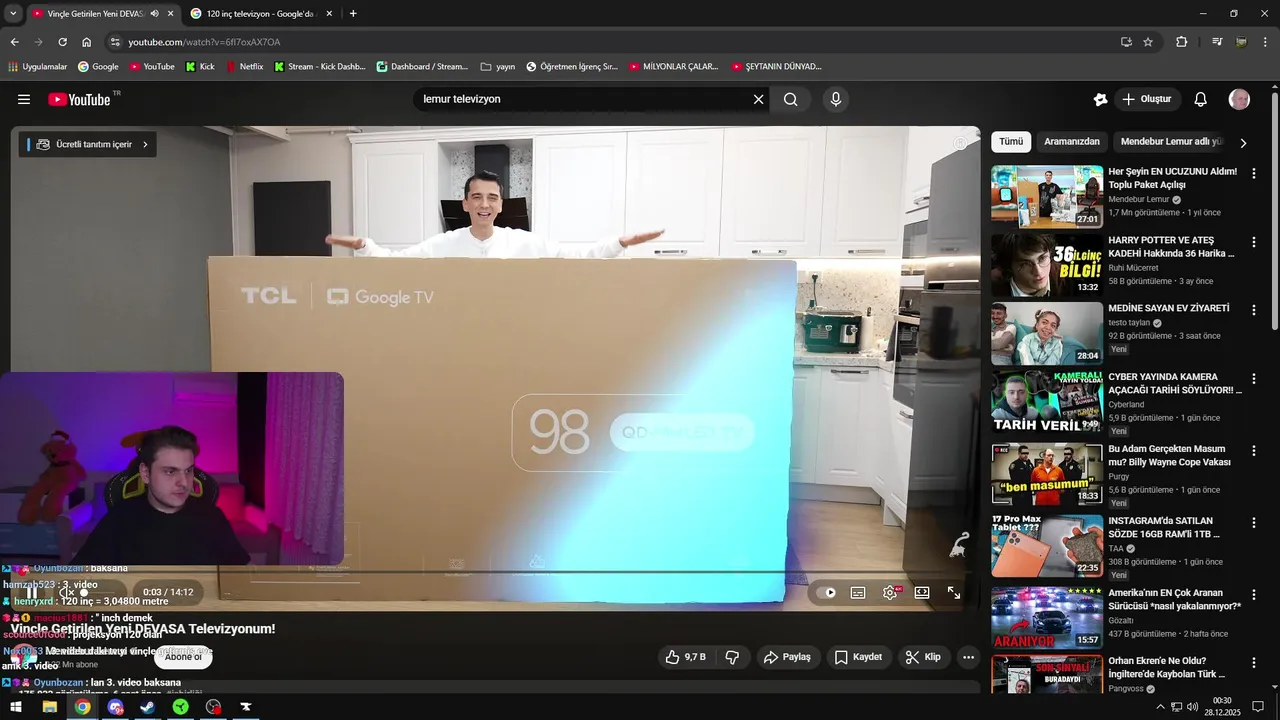Open File Explorer from taskbar
The width and height of the screenshot is (1280, 720).
pos(49,707)
